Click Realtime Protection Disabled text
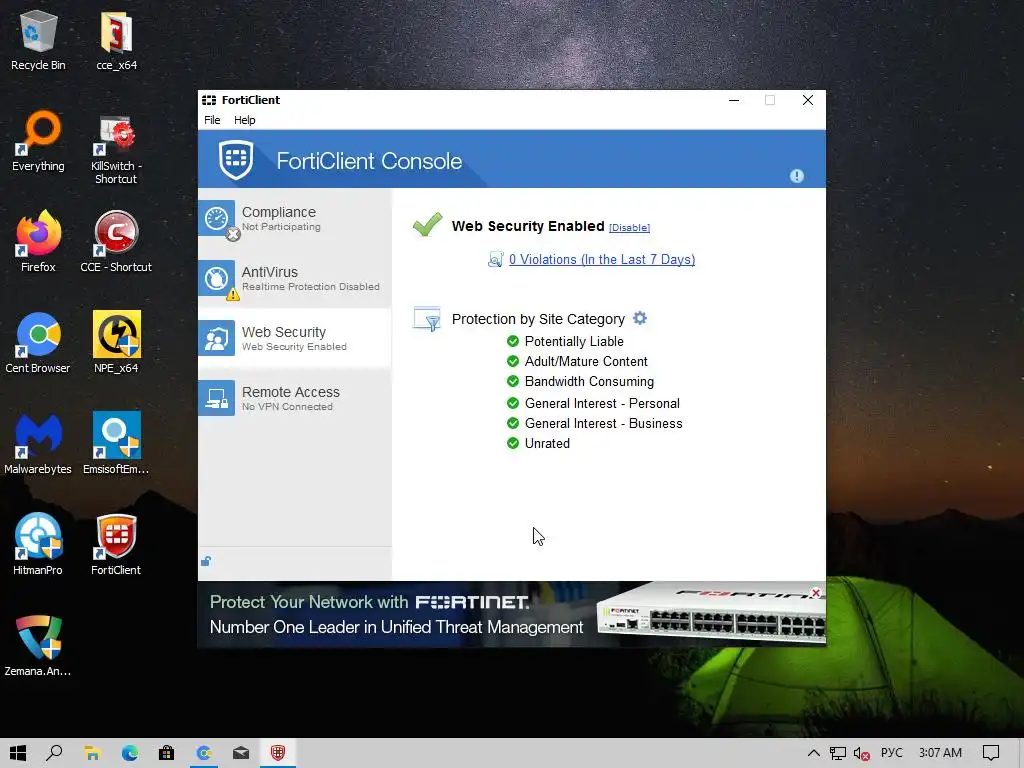The width and height of the screenshot is (1024, 768). pyautogui.click(x=311, y=287)
